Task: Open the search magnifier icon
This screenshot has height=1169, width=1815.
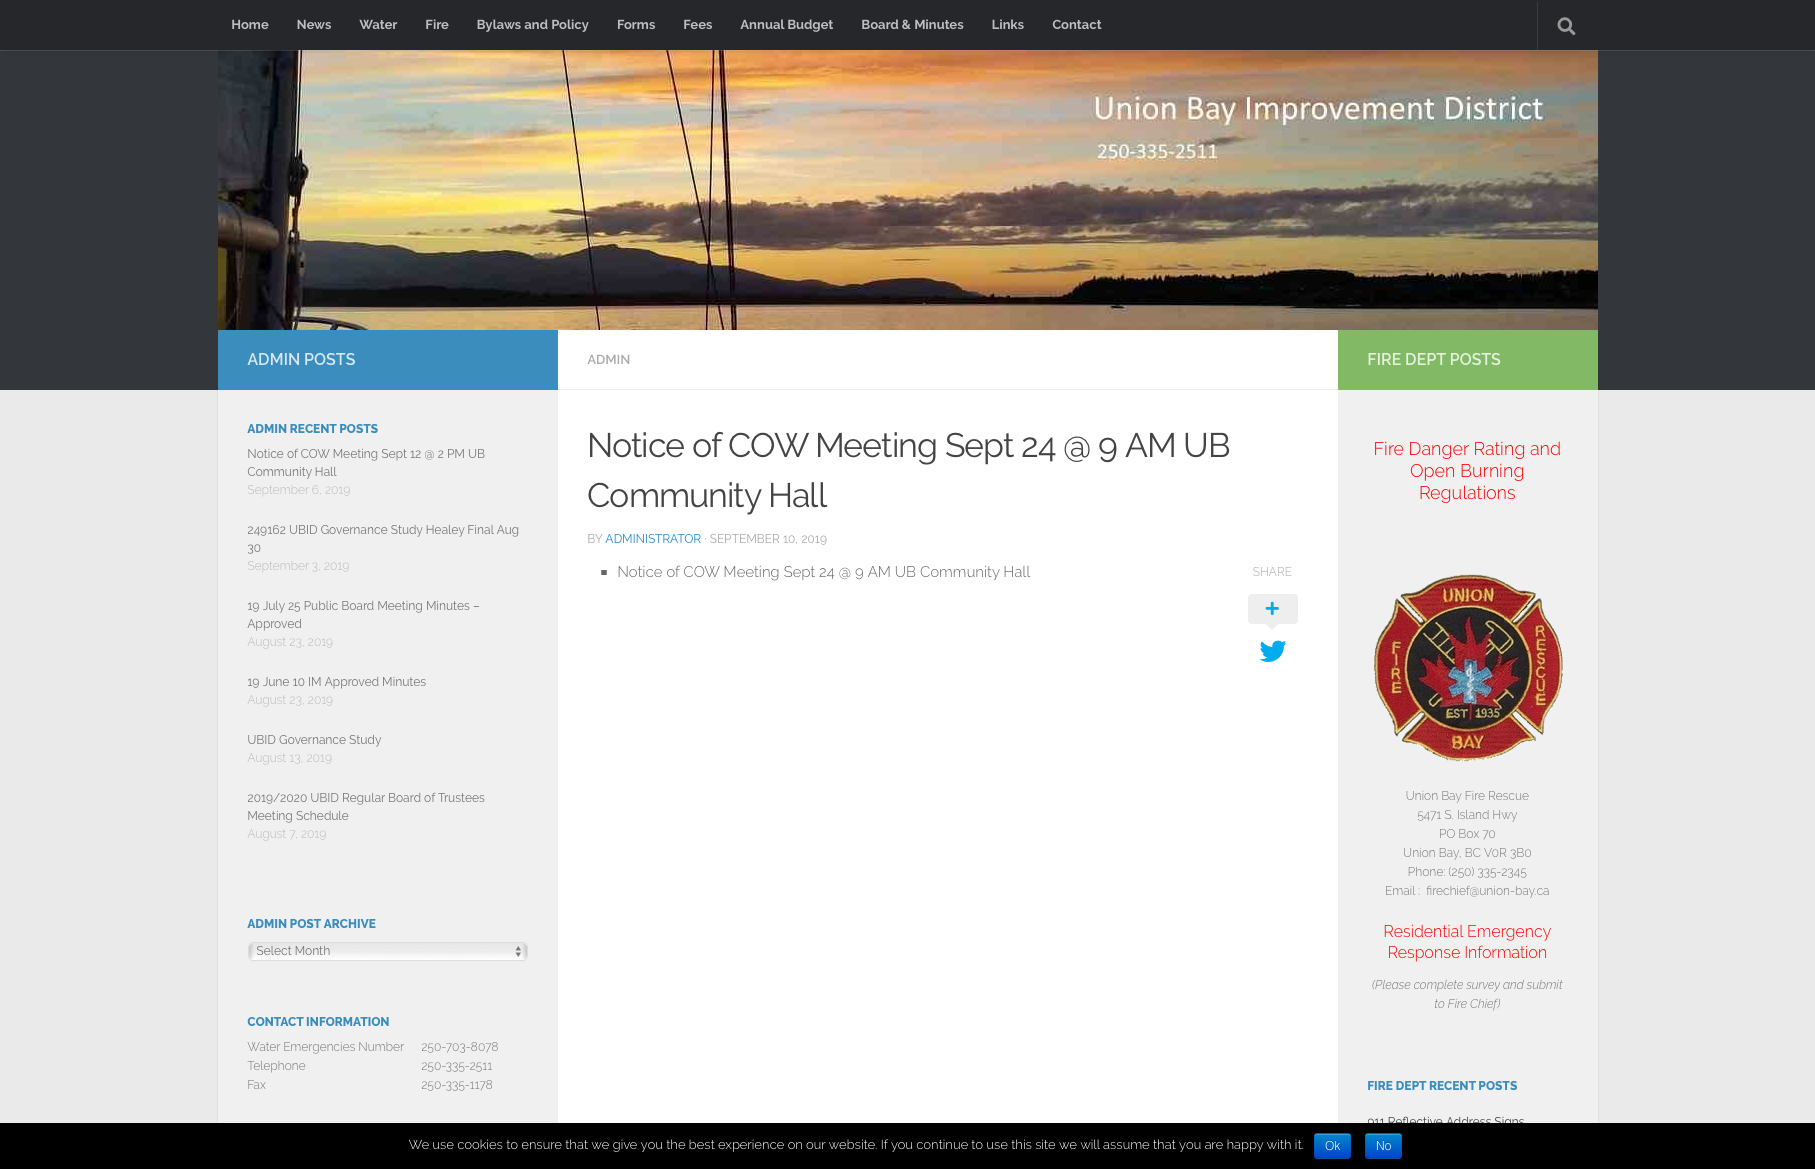Action: click(1566, 26)
